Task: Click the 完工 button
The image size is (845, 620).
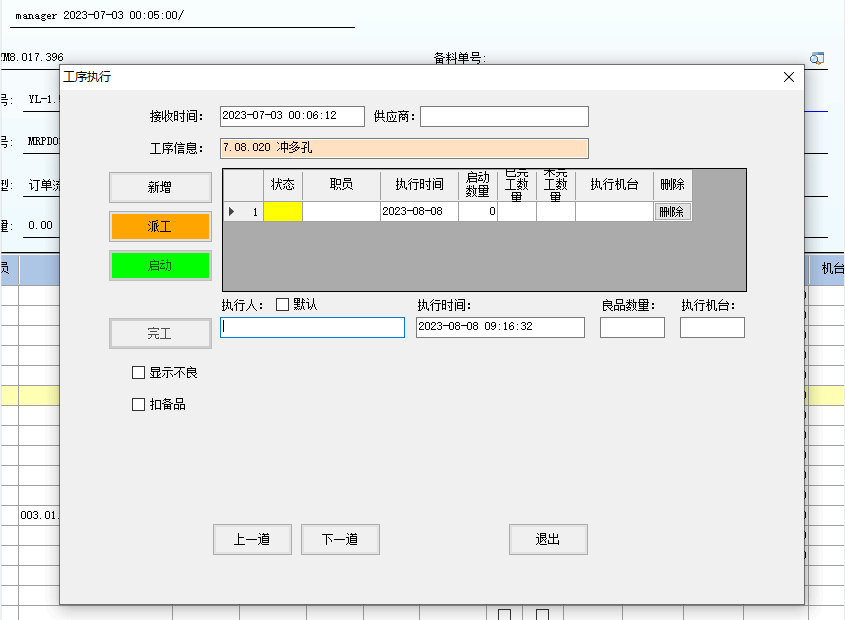Action: [160, 333]
